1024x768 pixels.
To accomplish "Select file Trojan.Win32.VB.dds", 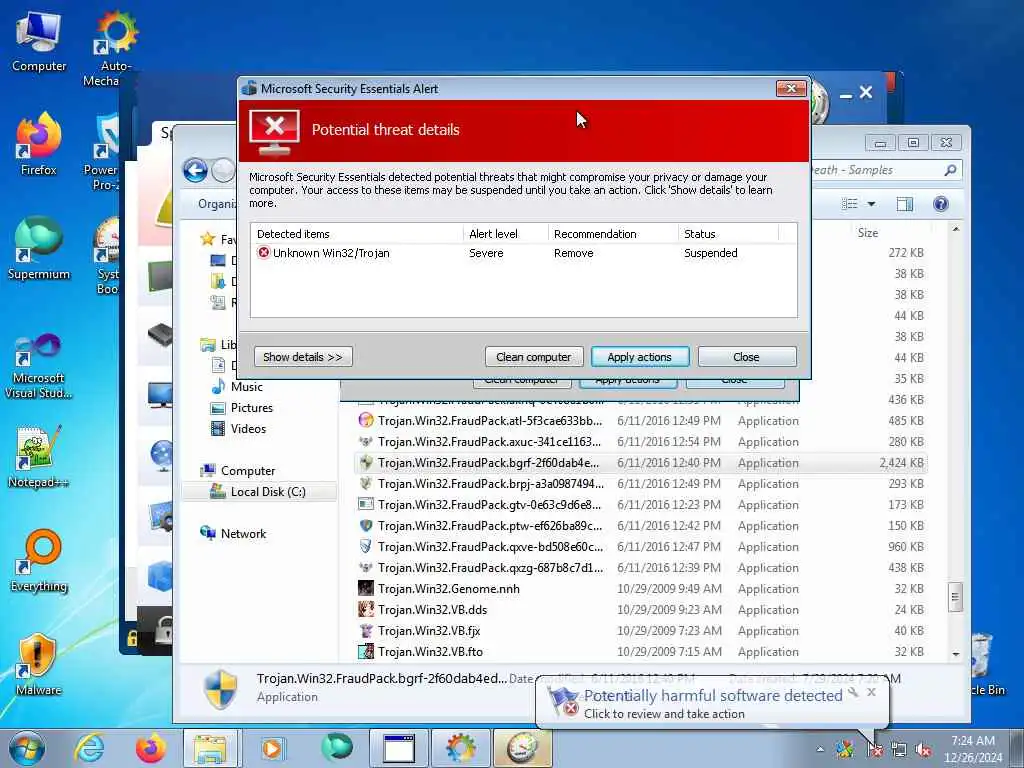I will pos(640,609).
